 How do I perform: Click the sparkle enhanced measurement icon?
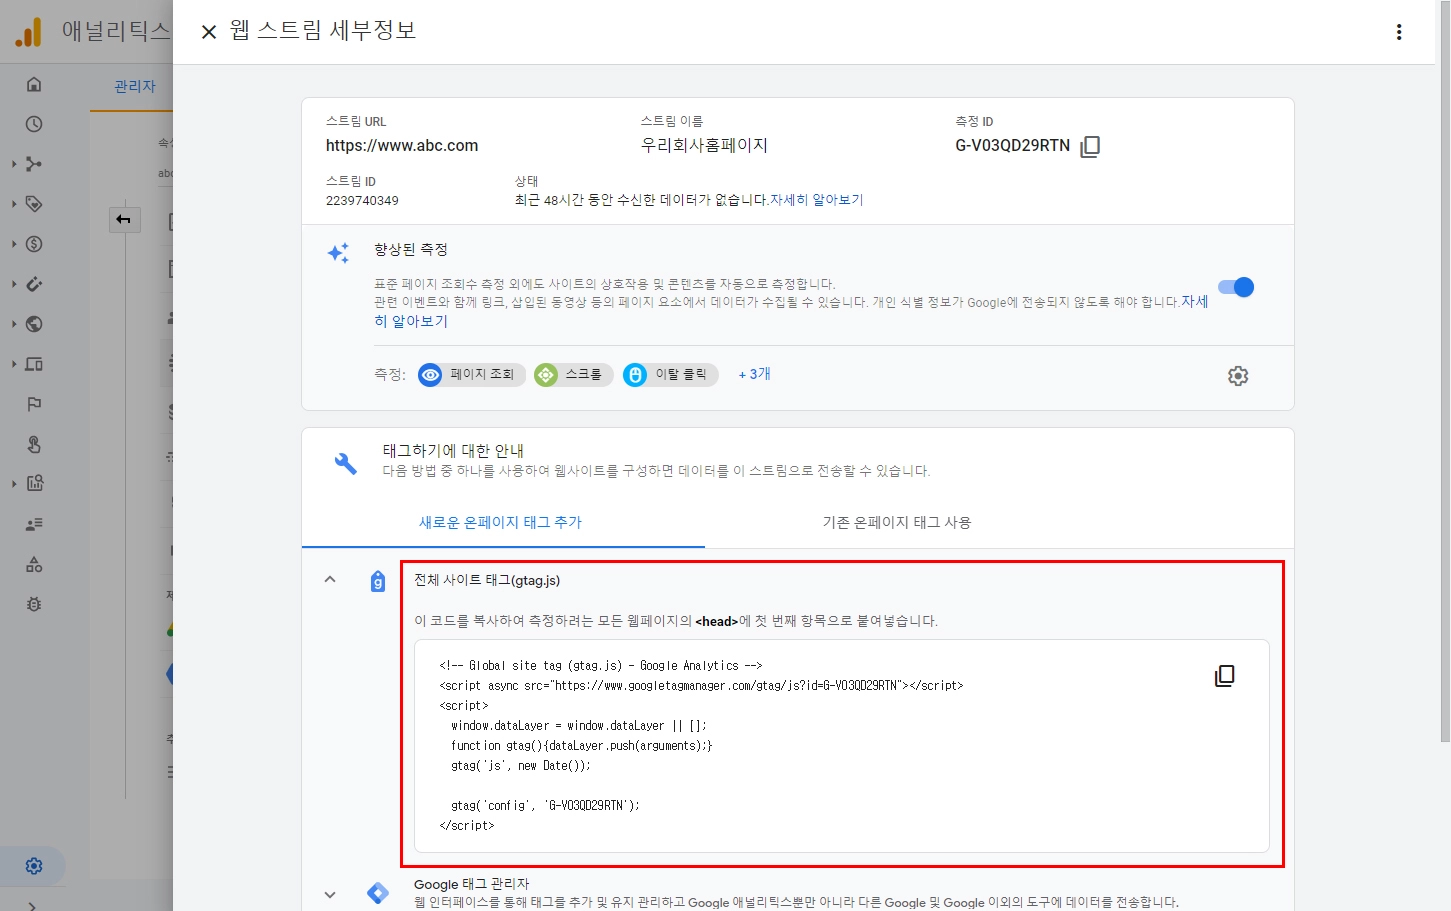point(338,253)
